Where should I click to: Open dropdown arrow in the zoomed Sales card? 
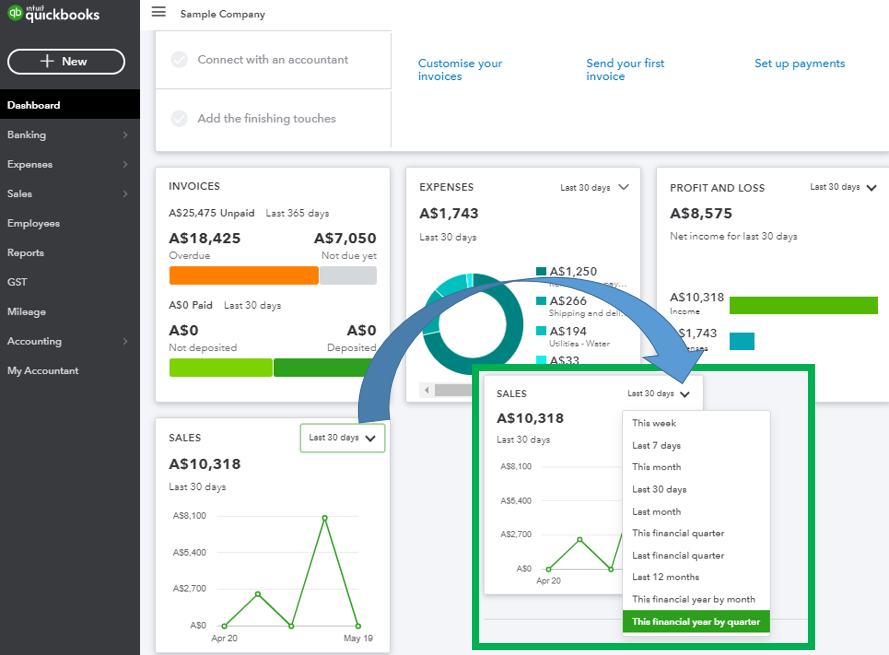tap(685, 394)
